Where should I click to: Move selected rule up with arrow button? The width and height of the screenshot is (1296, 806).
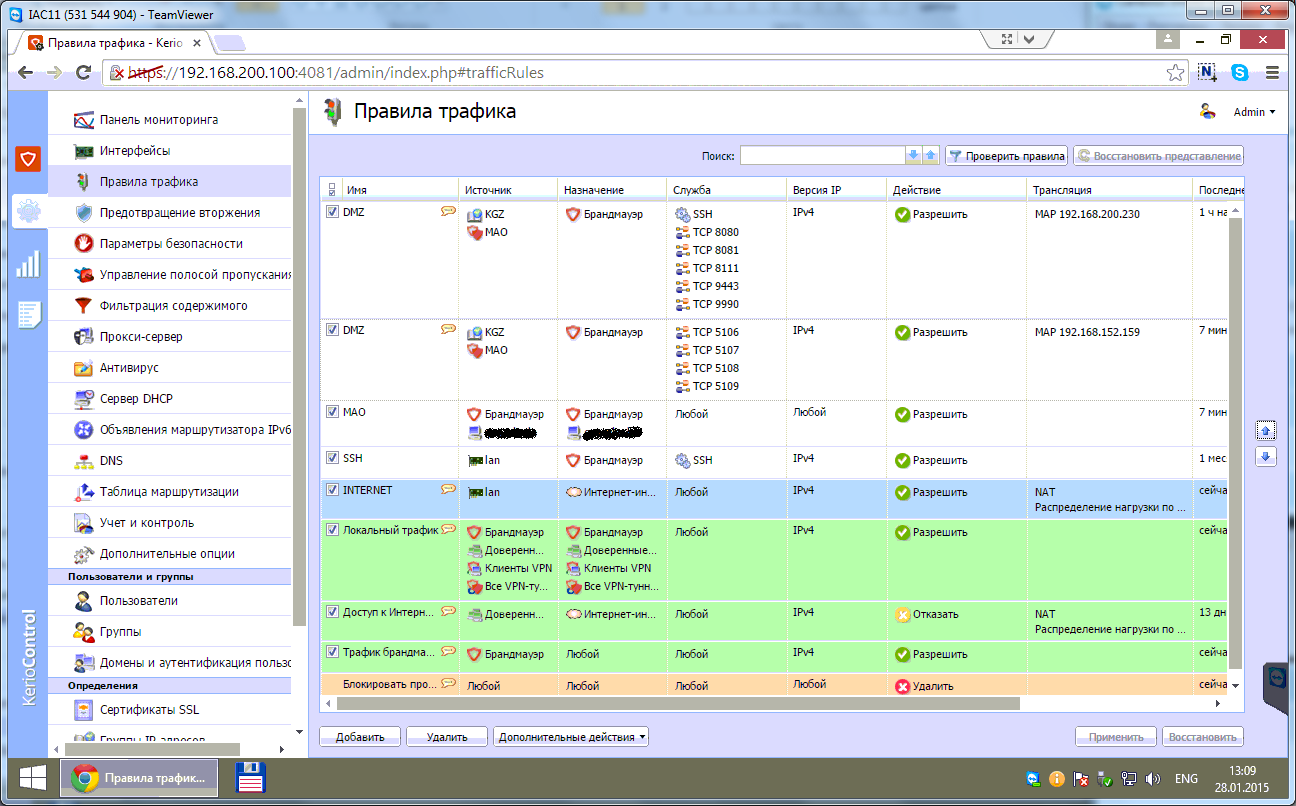tap(1265, 430)
